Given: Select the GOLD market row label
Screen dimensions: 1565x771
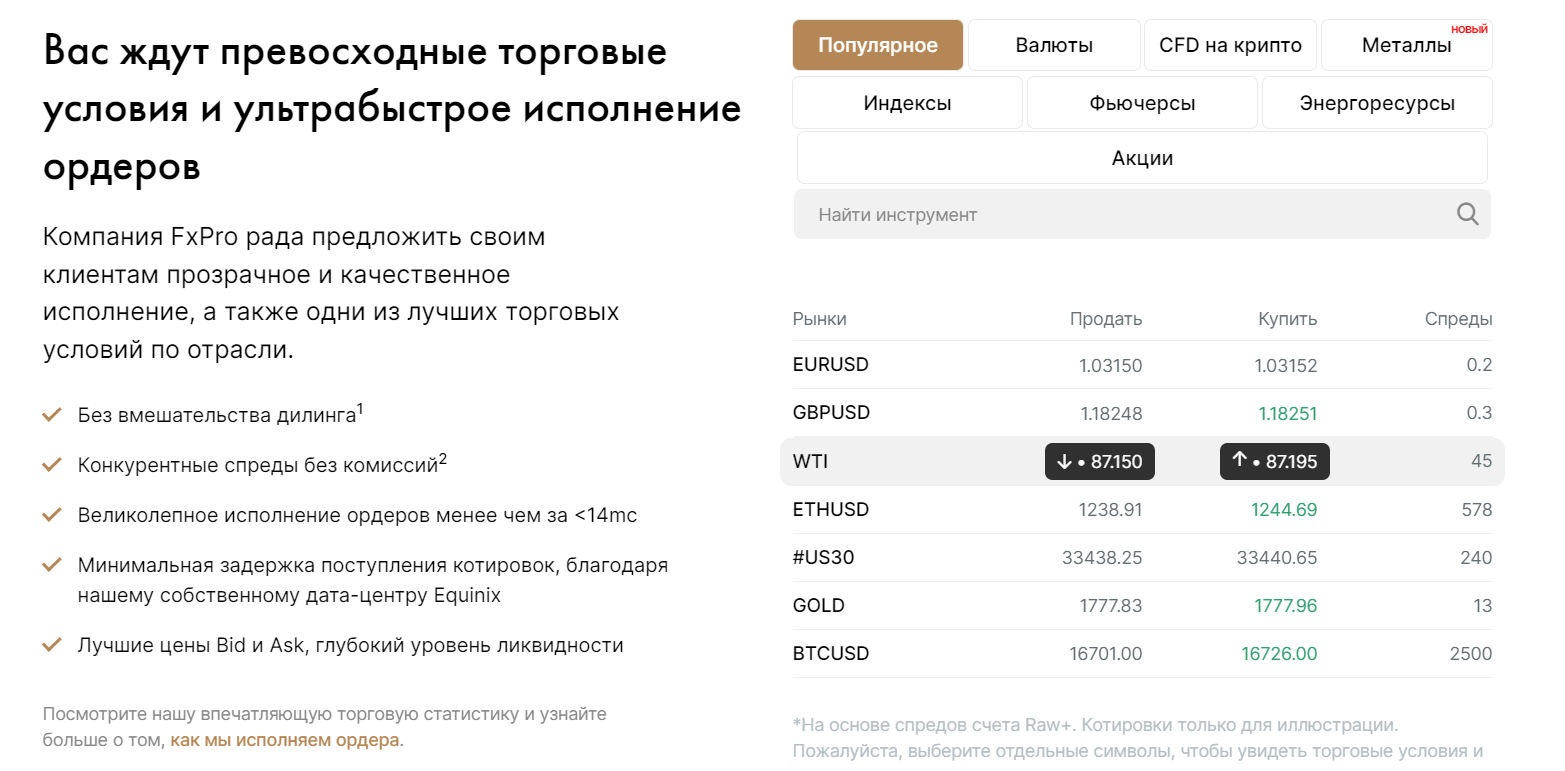Looking at the screenshot, I should click(x=819, y=606).
